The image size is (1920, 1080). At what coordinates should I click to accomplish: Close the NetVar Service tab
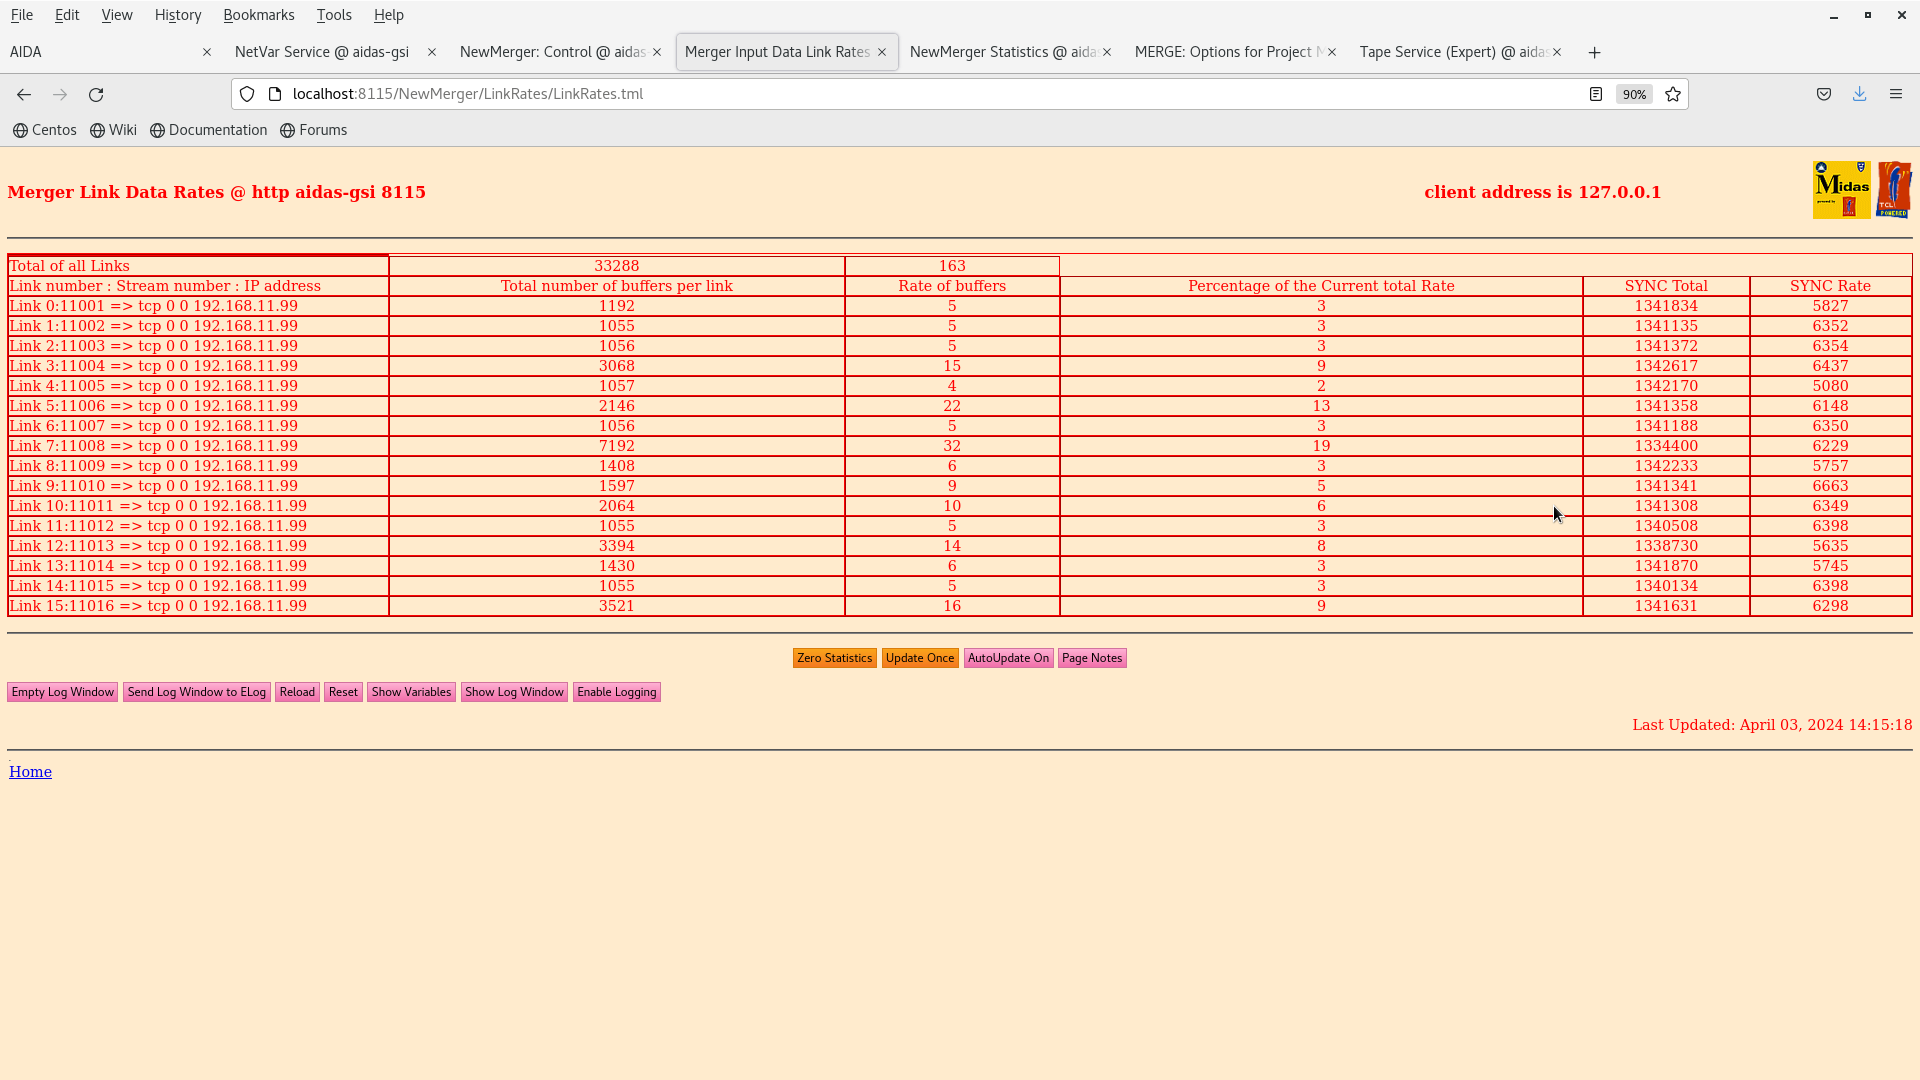pos(432,52)
